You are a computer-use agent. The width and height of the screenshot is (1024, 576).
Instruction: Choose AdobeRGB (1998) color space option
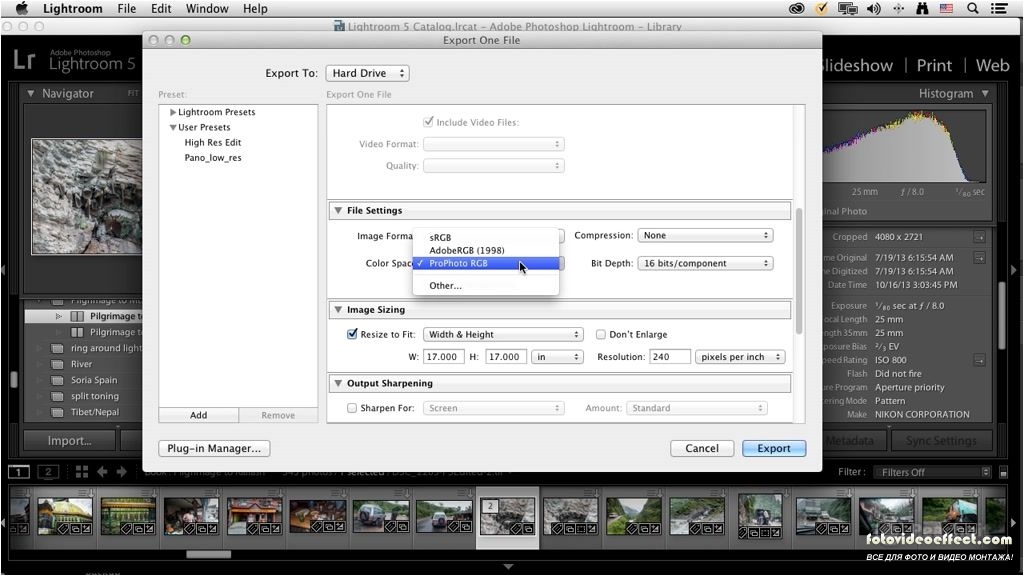[486, 250]
